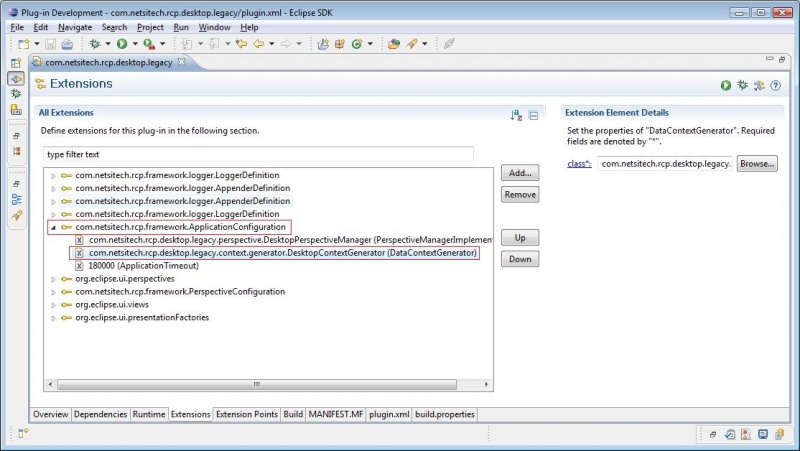Click the Browse... button for class
Image resolution: width=800 pixels, height=451 pixels.
tap(757, 163)
